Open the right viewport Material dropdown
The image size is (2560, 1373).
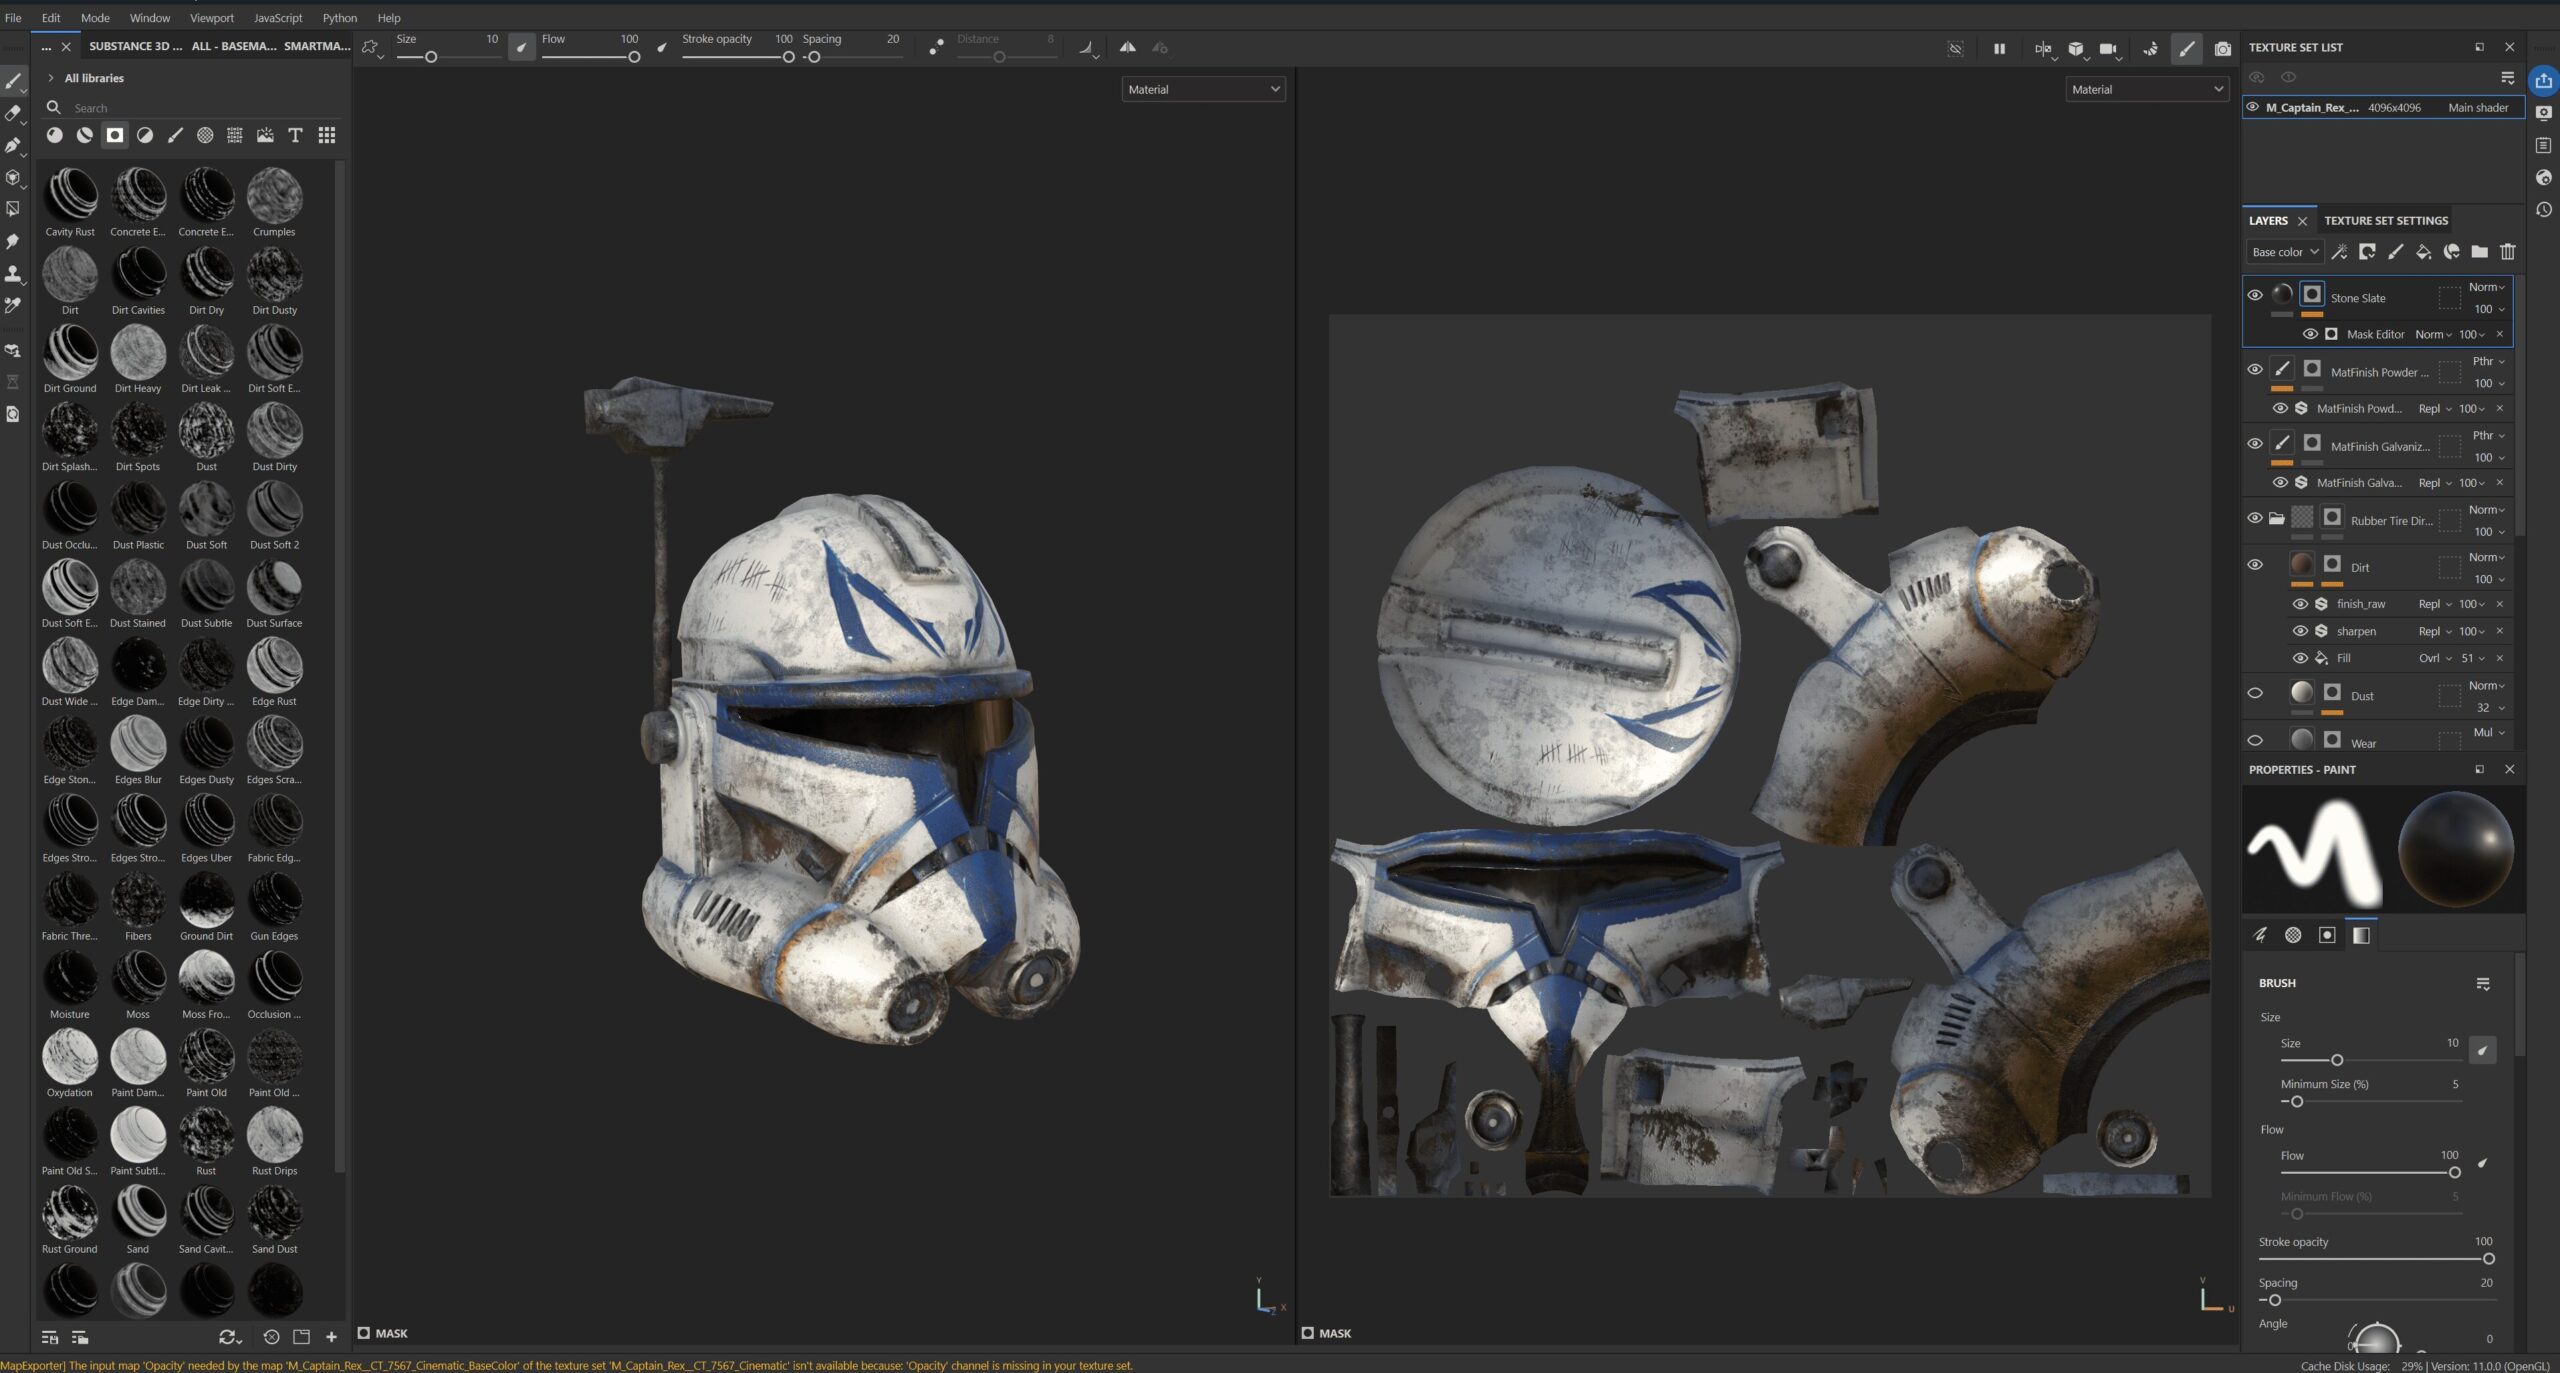(2147, 90)
